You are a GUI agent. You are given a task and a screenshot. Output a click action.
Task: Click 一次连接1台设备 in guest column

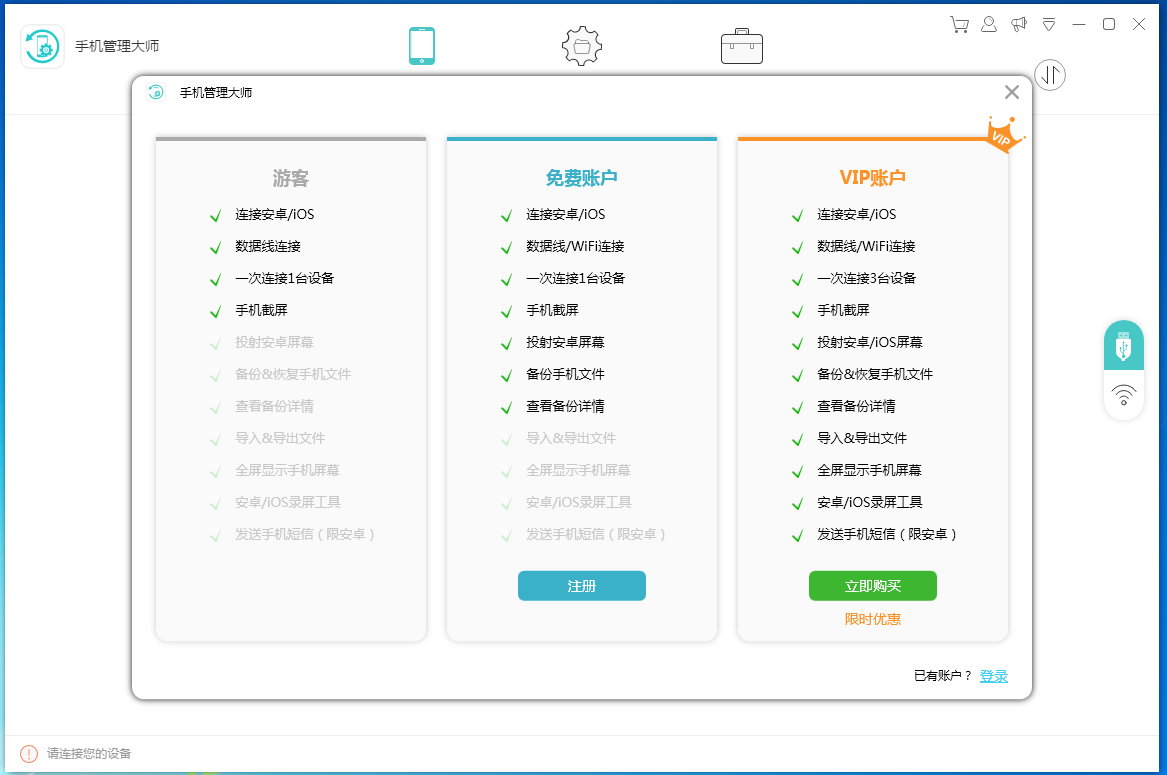[x=284, y=278]
